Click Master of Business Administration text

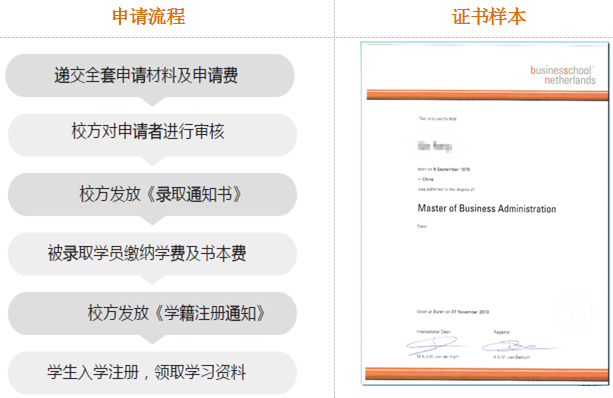coord(487,208)
